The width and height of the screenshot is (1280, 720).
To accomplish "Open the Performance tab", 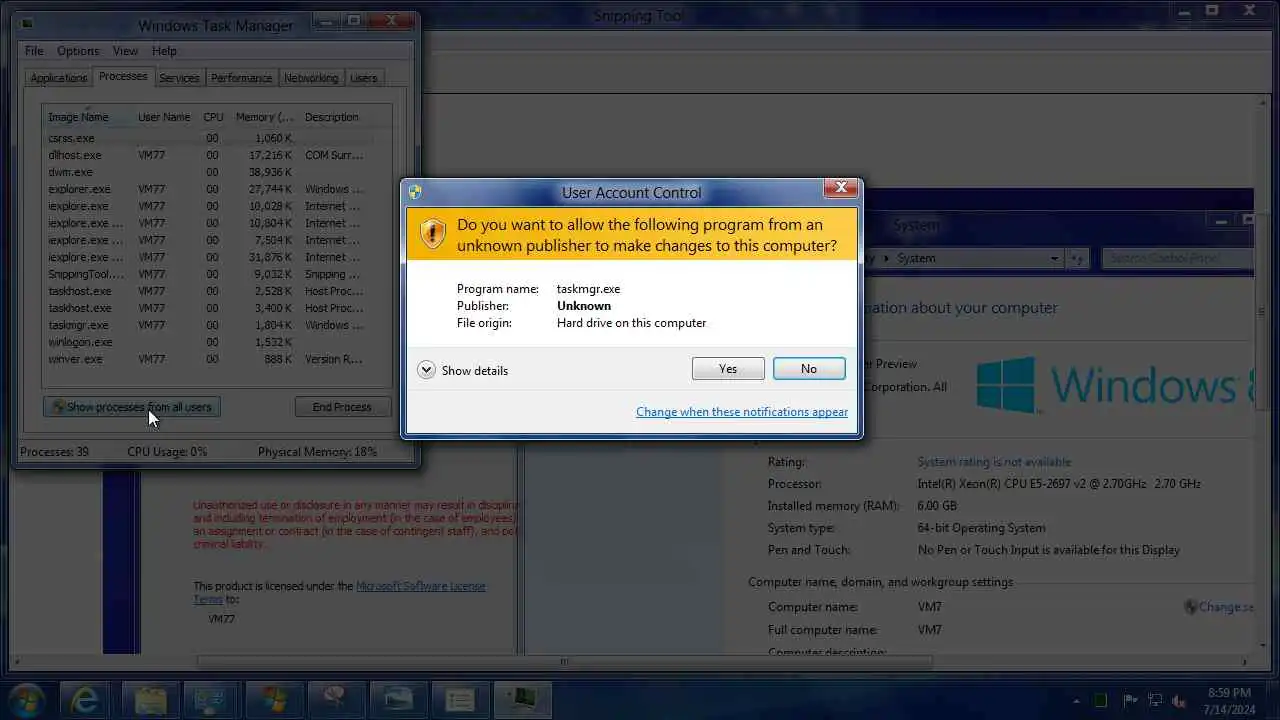I will tap(241, 78).
